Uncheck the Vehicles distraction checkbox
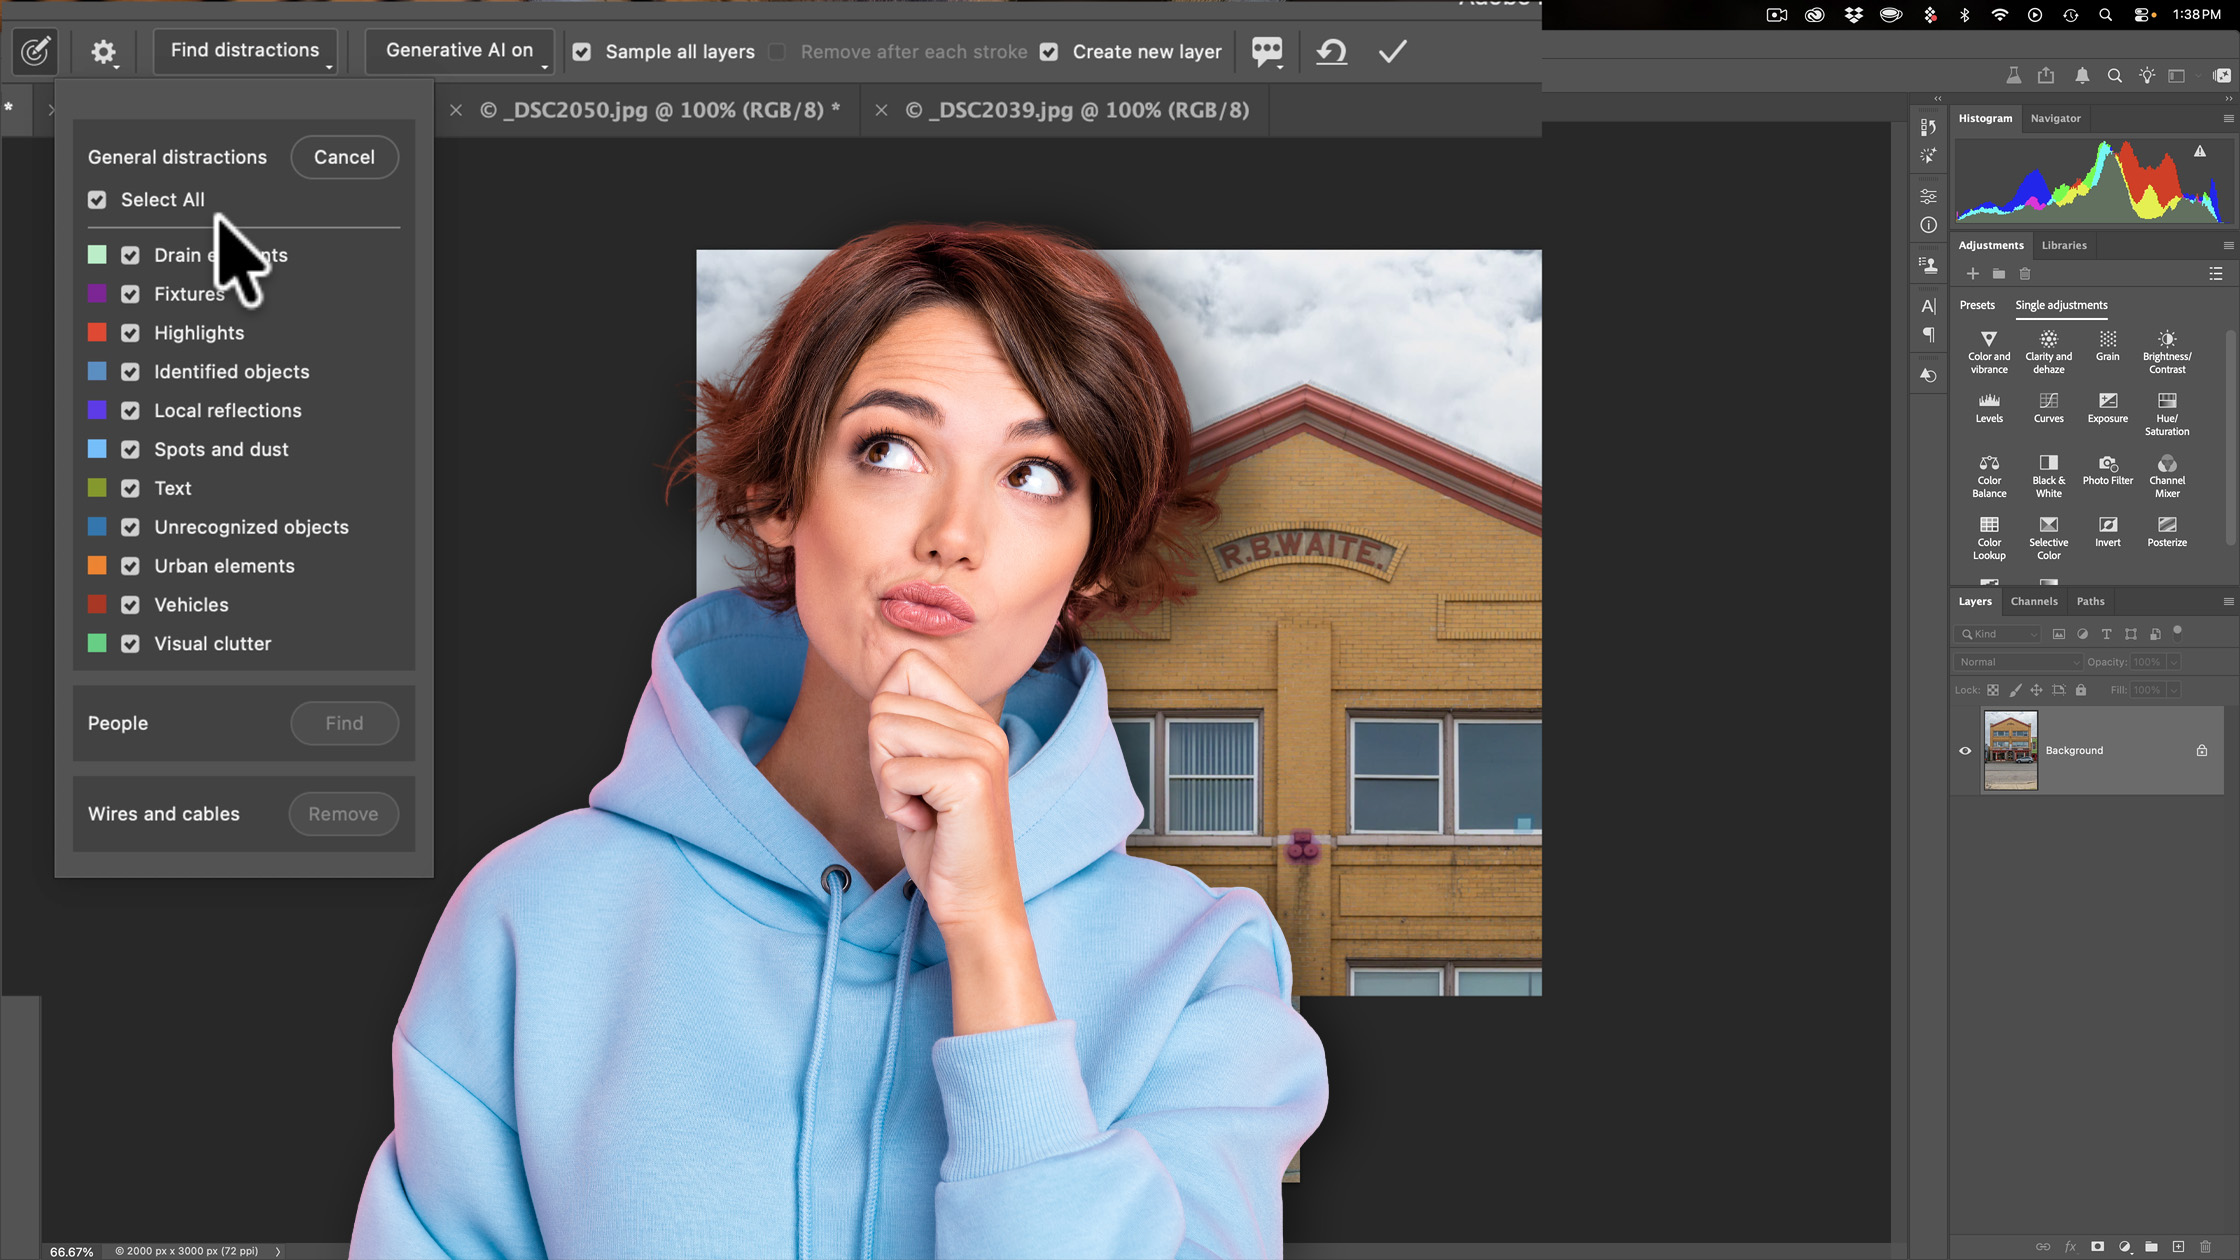2240x1260 pixels. tap(131, 605)
